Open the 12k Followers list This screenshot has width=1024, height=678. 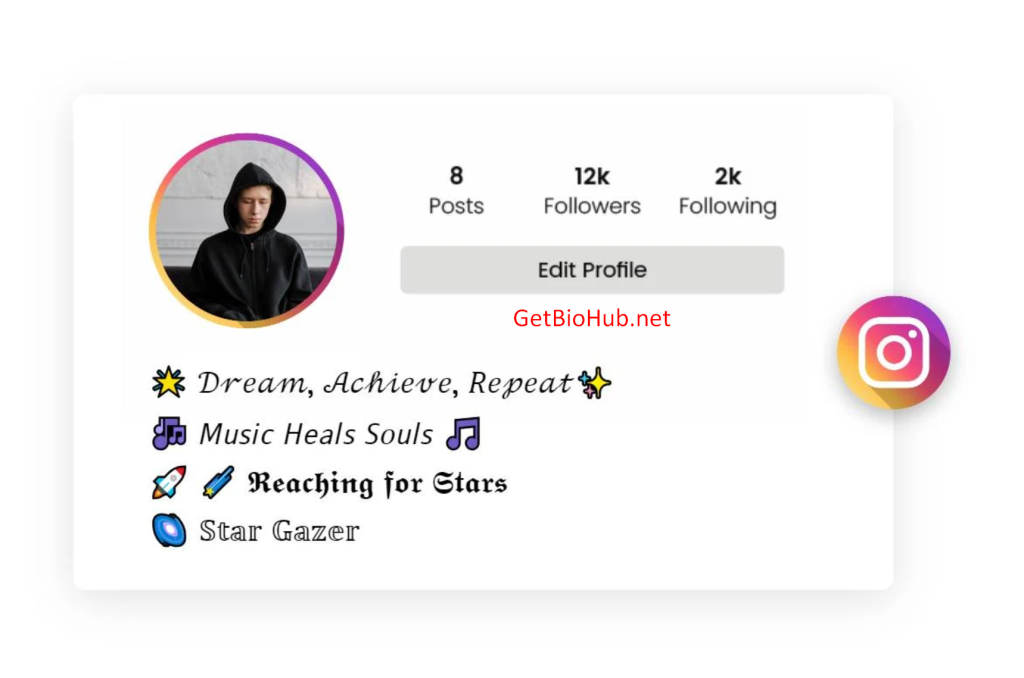[x=592, y=191]
